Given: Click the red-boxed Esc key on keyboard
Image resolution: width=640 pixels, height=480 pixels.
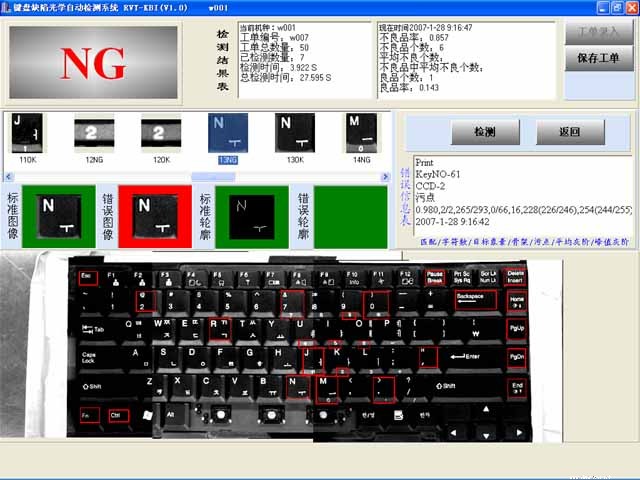Looking at the screenshot, I should tap(88, 278).
